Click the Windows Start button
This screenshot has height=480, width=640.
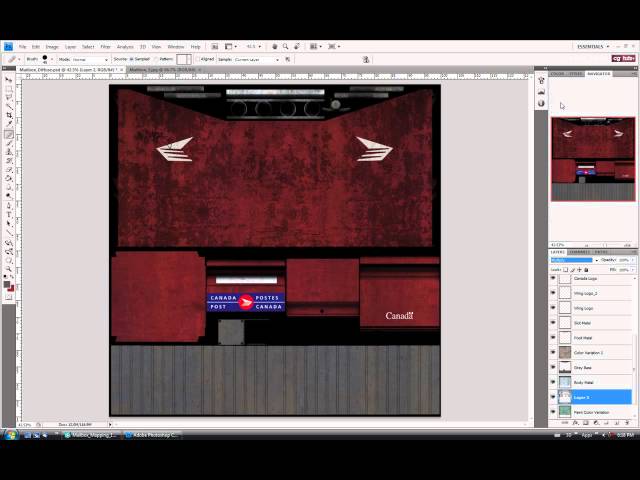[x=9, y=435]
